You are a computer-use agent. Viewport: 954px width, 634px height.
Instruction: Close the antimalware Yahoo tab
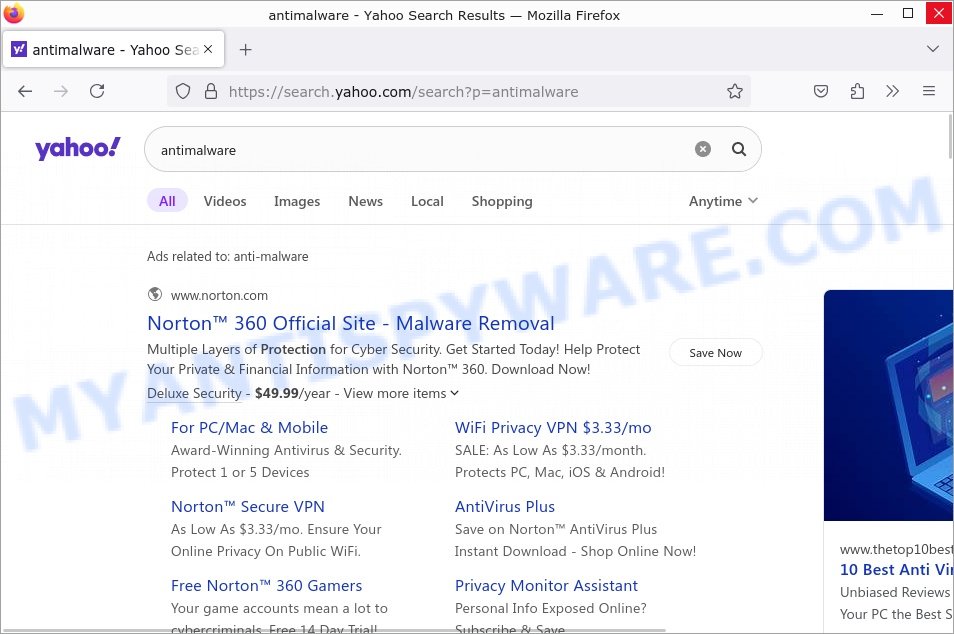point(208,49)
